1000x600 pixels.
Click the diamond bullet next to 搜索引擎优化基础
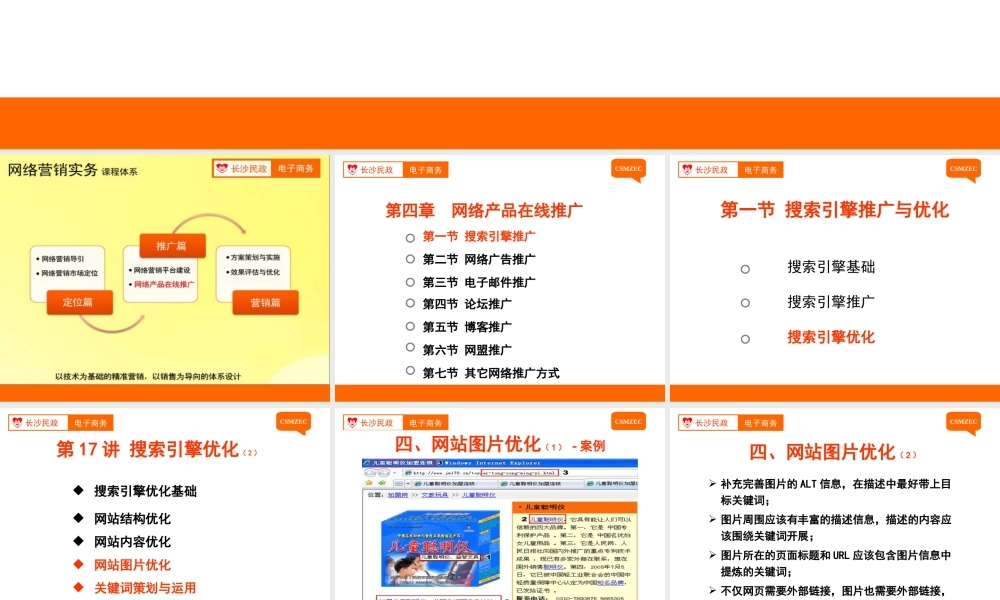[77, 491]
